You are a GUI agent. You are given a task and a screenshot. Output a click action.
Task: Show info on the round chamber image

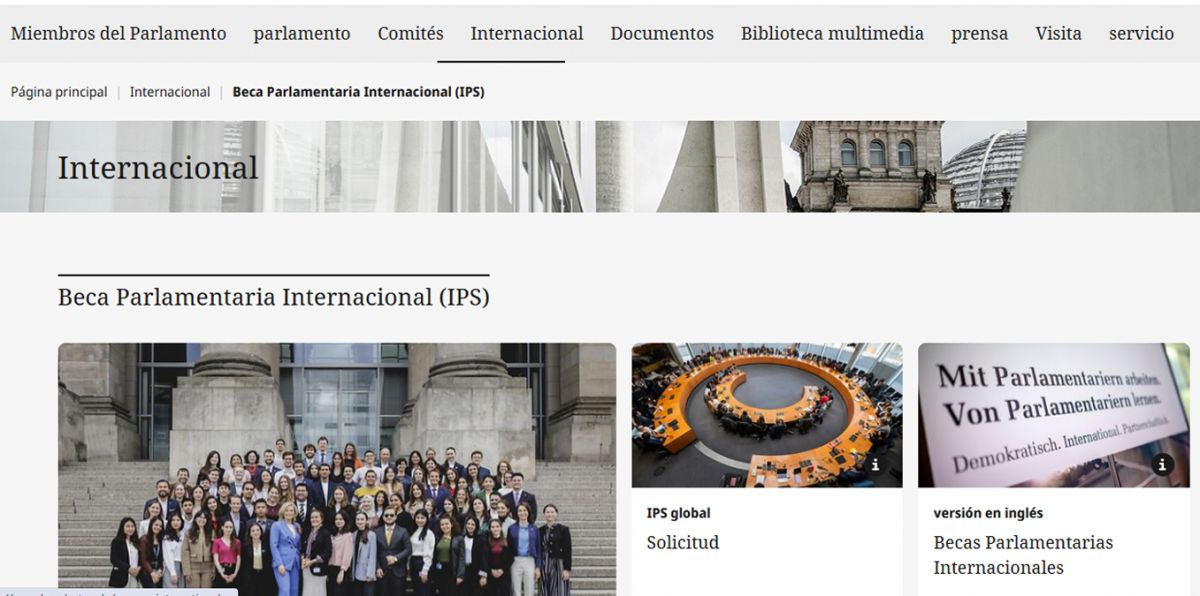875,464
